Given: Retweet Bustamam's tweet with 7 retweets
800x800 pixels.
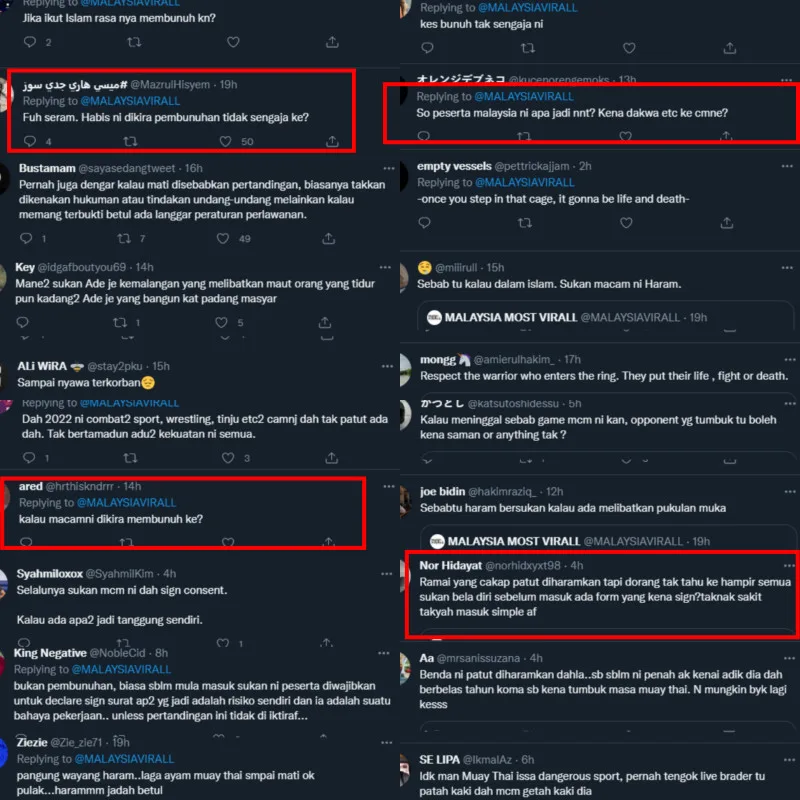Looking at the screenshot, I should (x=124, y=238).
